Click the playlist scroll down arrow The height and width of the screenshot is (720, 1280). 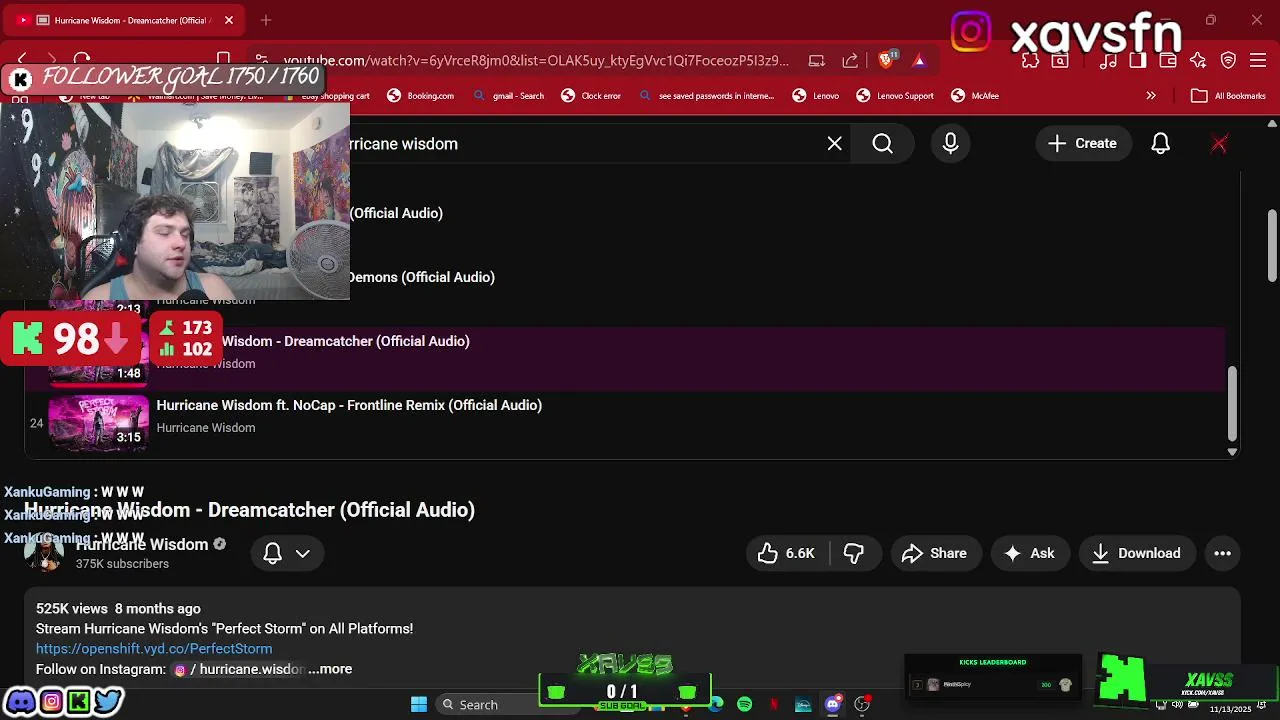(1232, 452)
